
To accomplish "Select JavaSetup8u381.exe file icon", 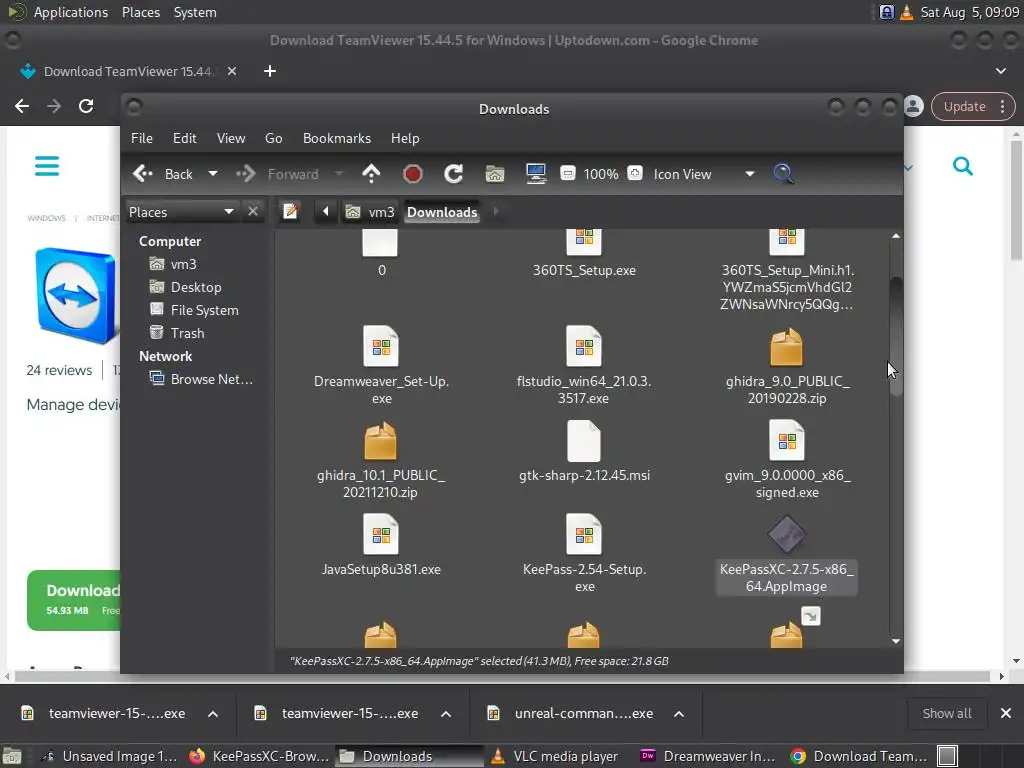I will click(x=381, y=535).
